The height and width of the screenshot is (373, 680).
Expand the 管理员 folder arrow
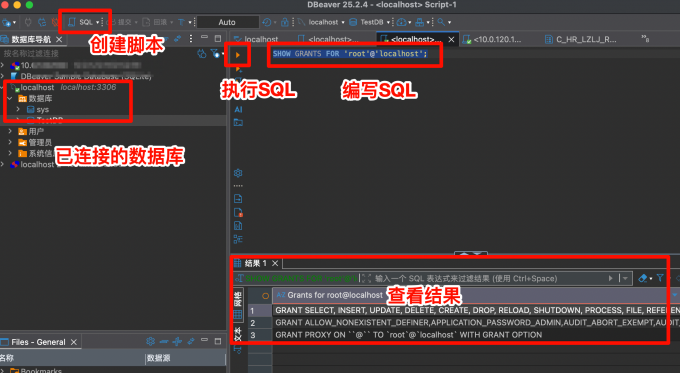tap(10, 142)
